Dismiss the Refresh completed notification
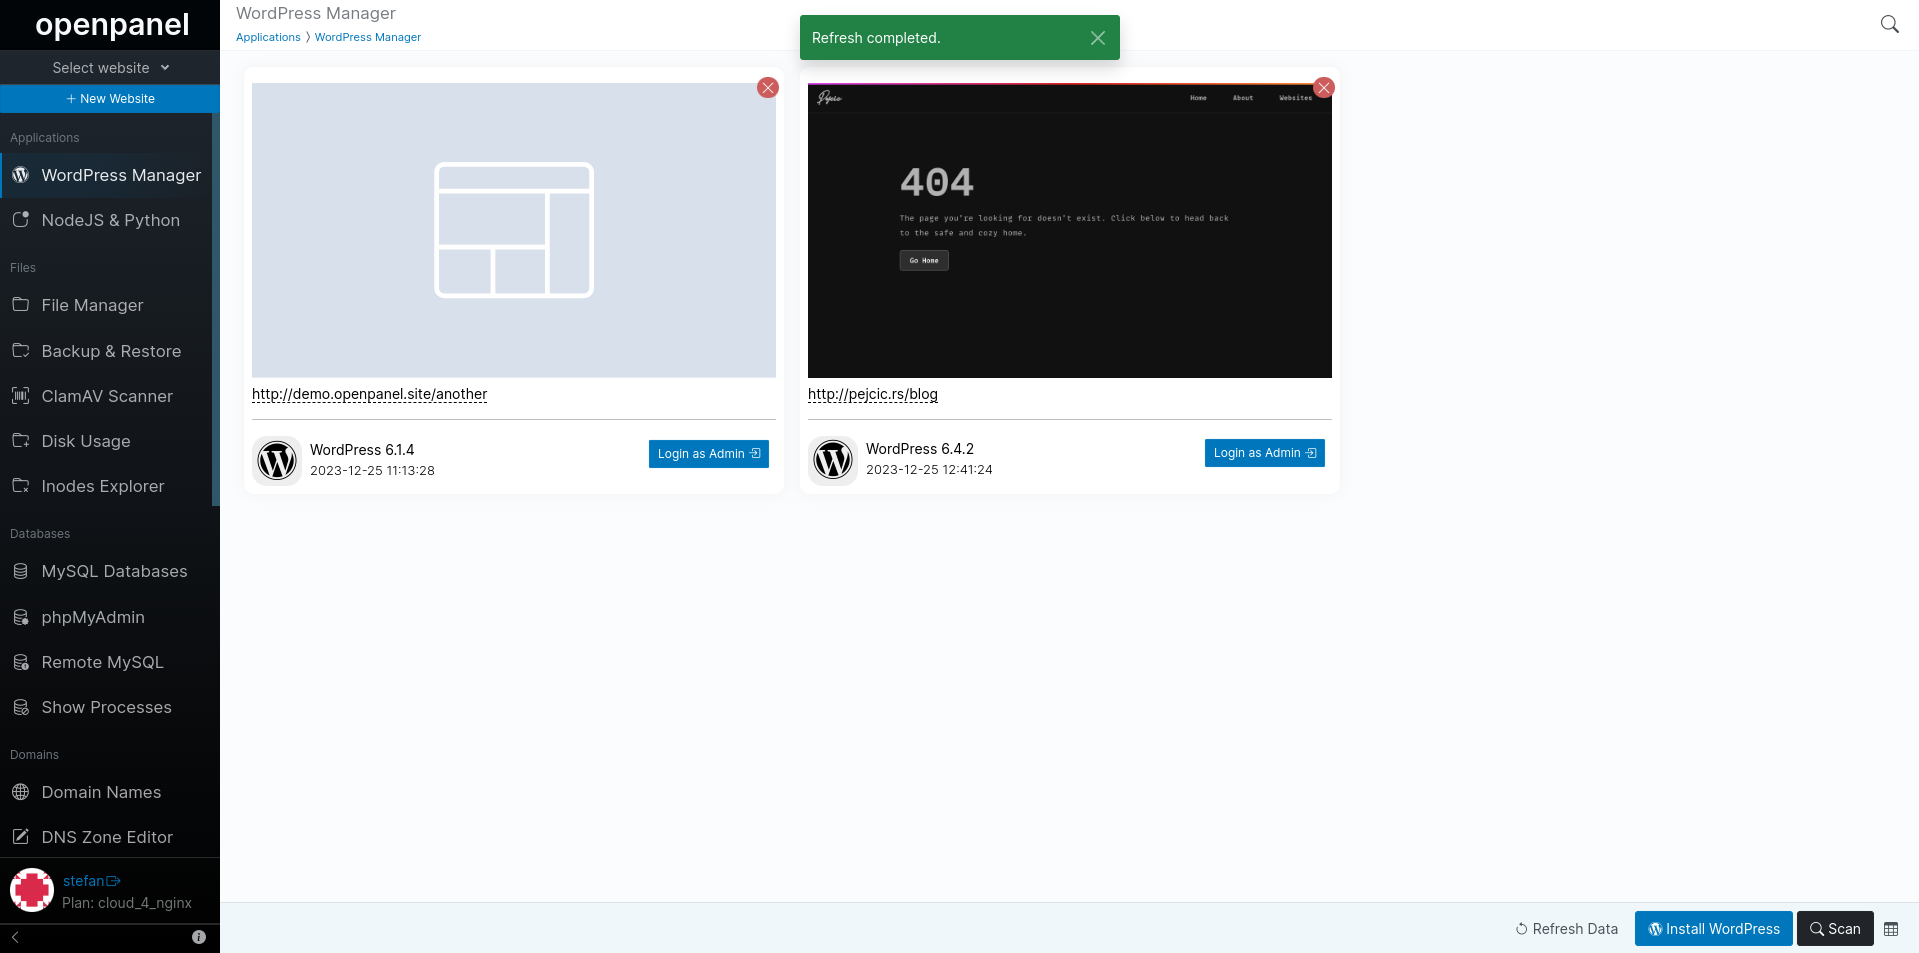The width and height of the screenshot is (1919, 953). coord(1097,38)
